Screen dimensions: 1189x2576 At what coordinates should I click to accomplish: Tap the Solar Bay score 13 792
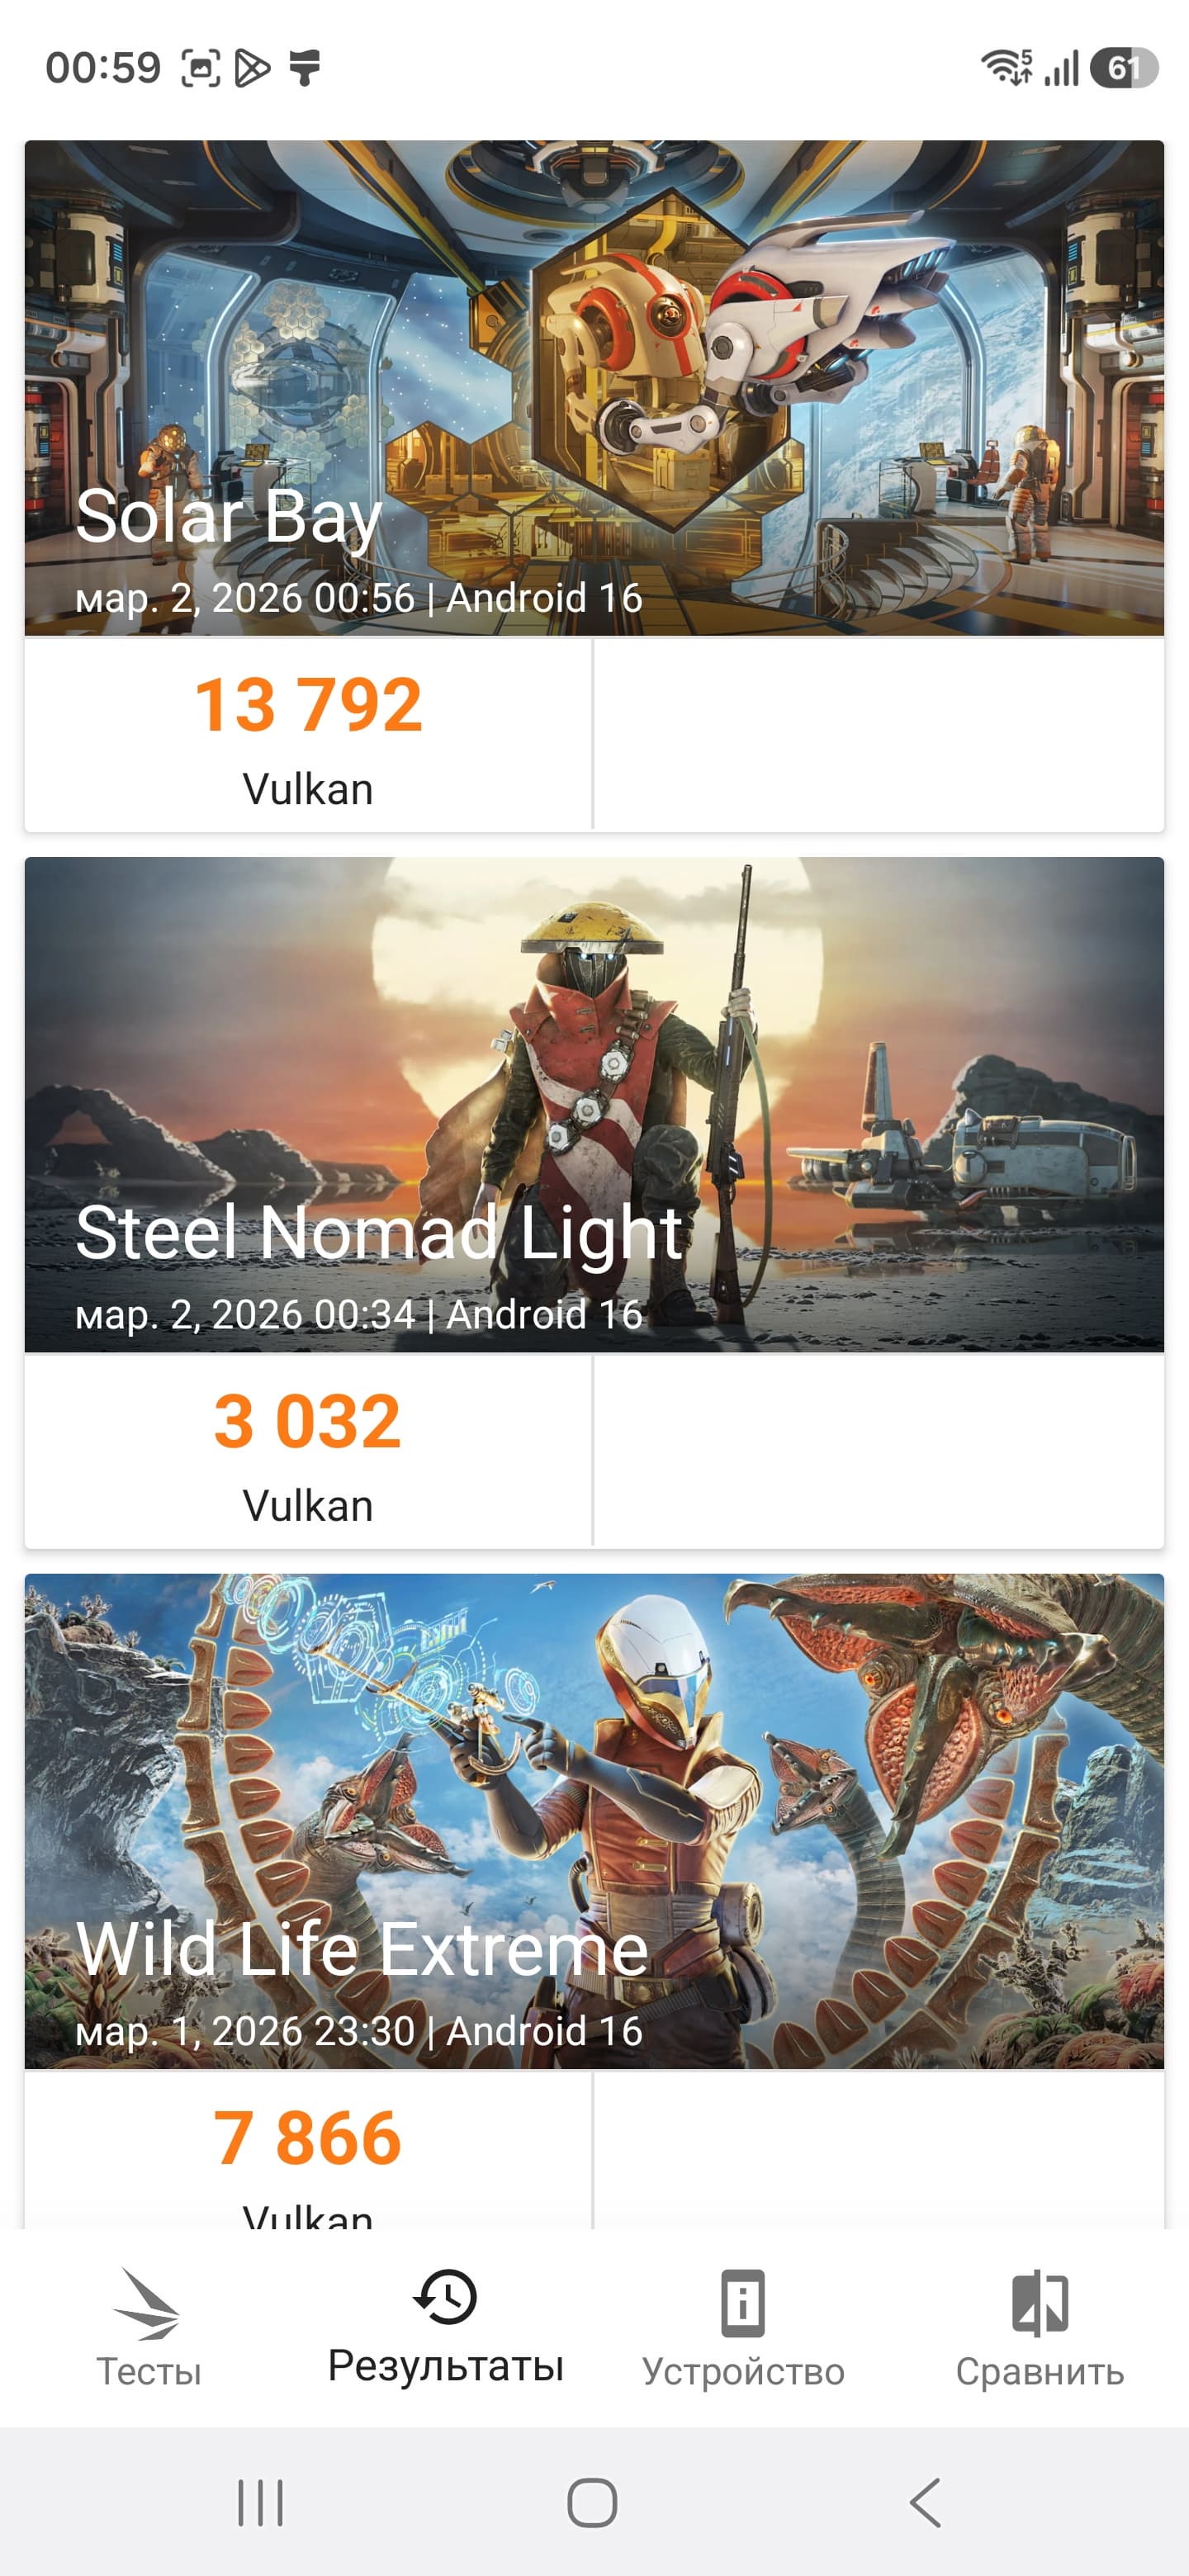coord(308,705)
